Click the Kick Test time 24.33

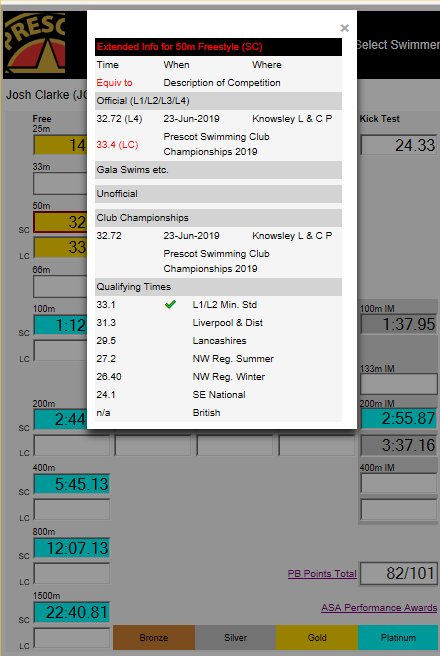pyautogui.click(x=399, y=145)
